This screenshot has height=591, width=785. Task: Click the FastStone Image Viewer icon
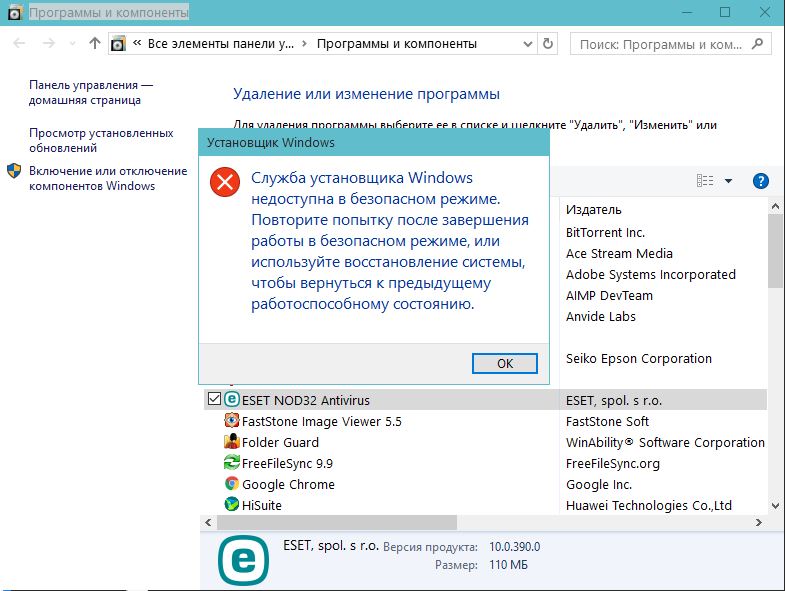point(232,420)
